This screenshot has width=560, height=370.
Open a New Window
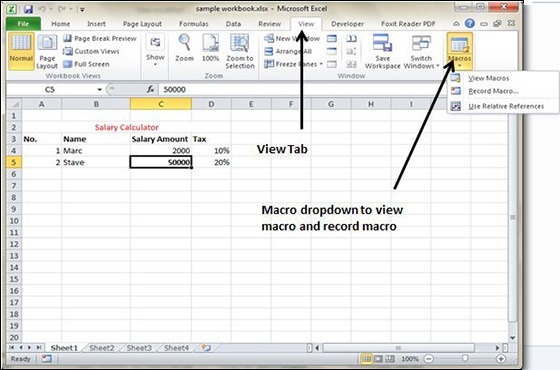point(292,39)
